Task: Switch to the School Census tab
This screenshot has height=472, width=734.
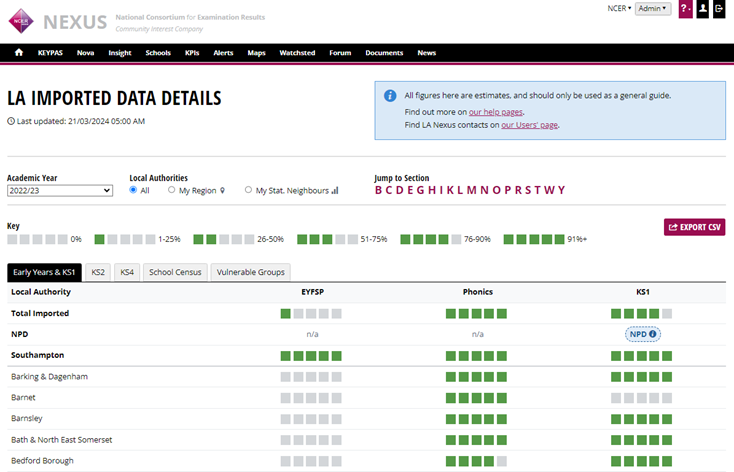Action: 175,271
